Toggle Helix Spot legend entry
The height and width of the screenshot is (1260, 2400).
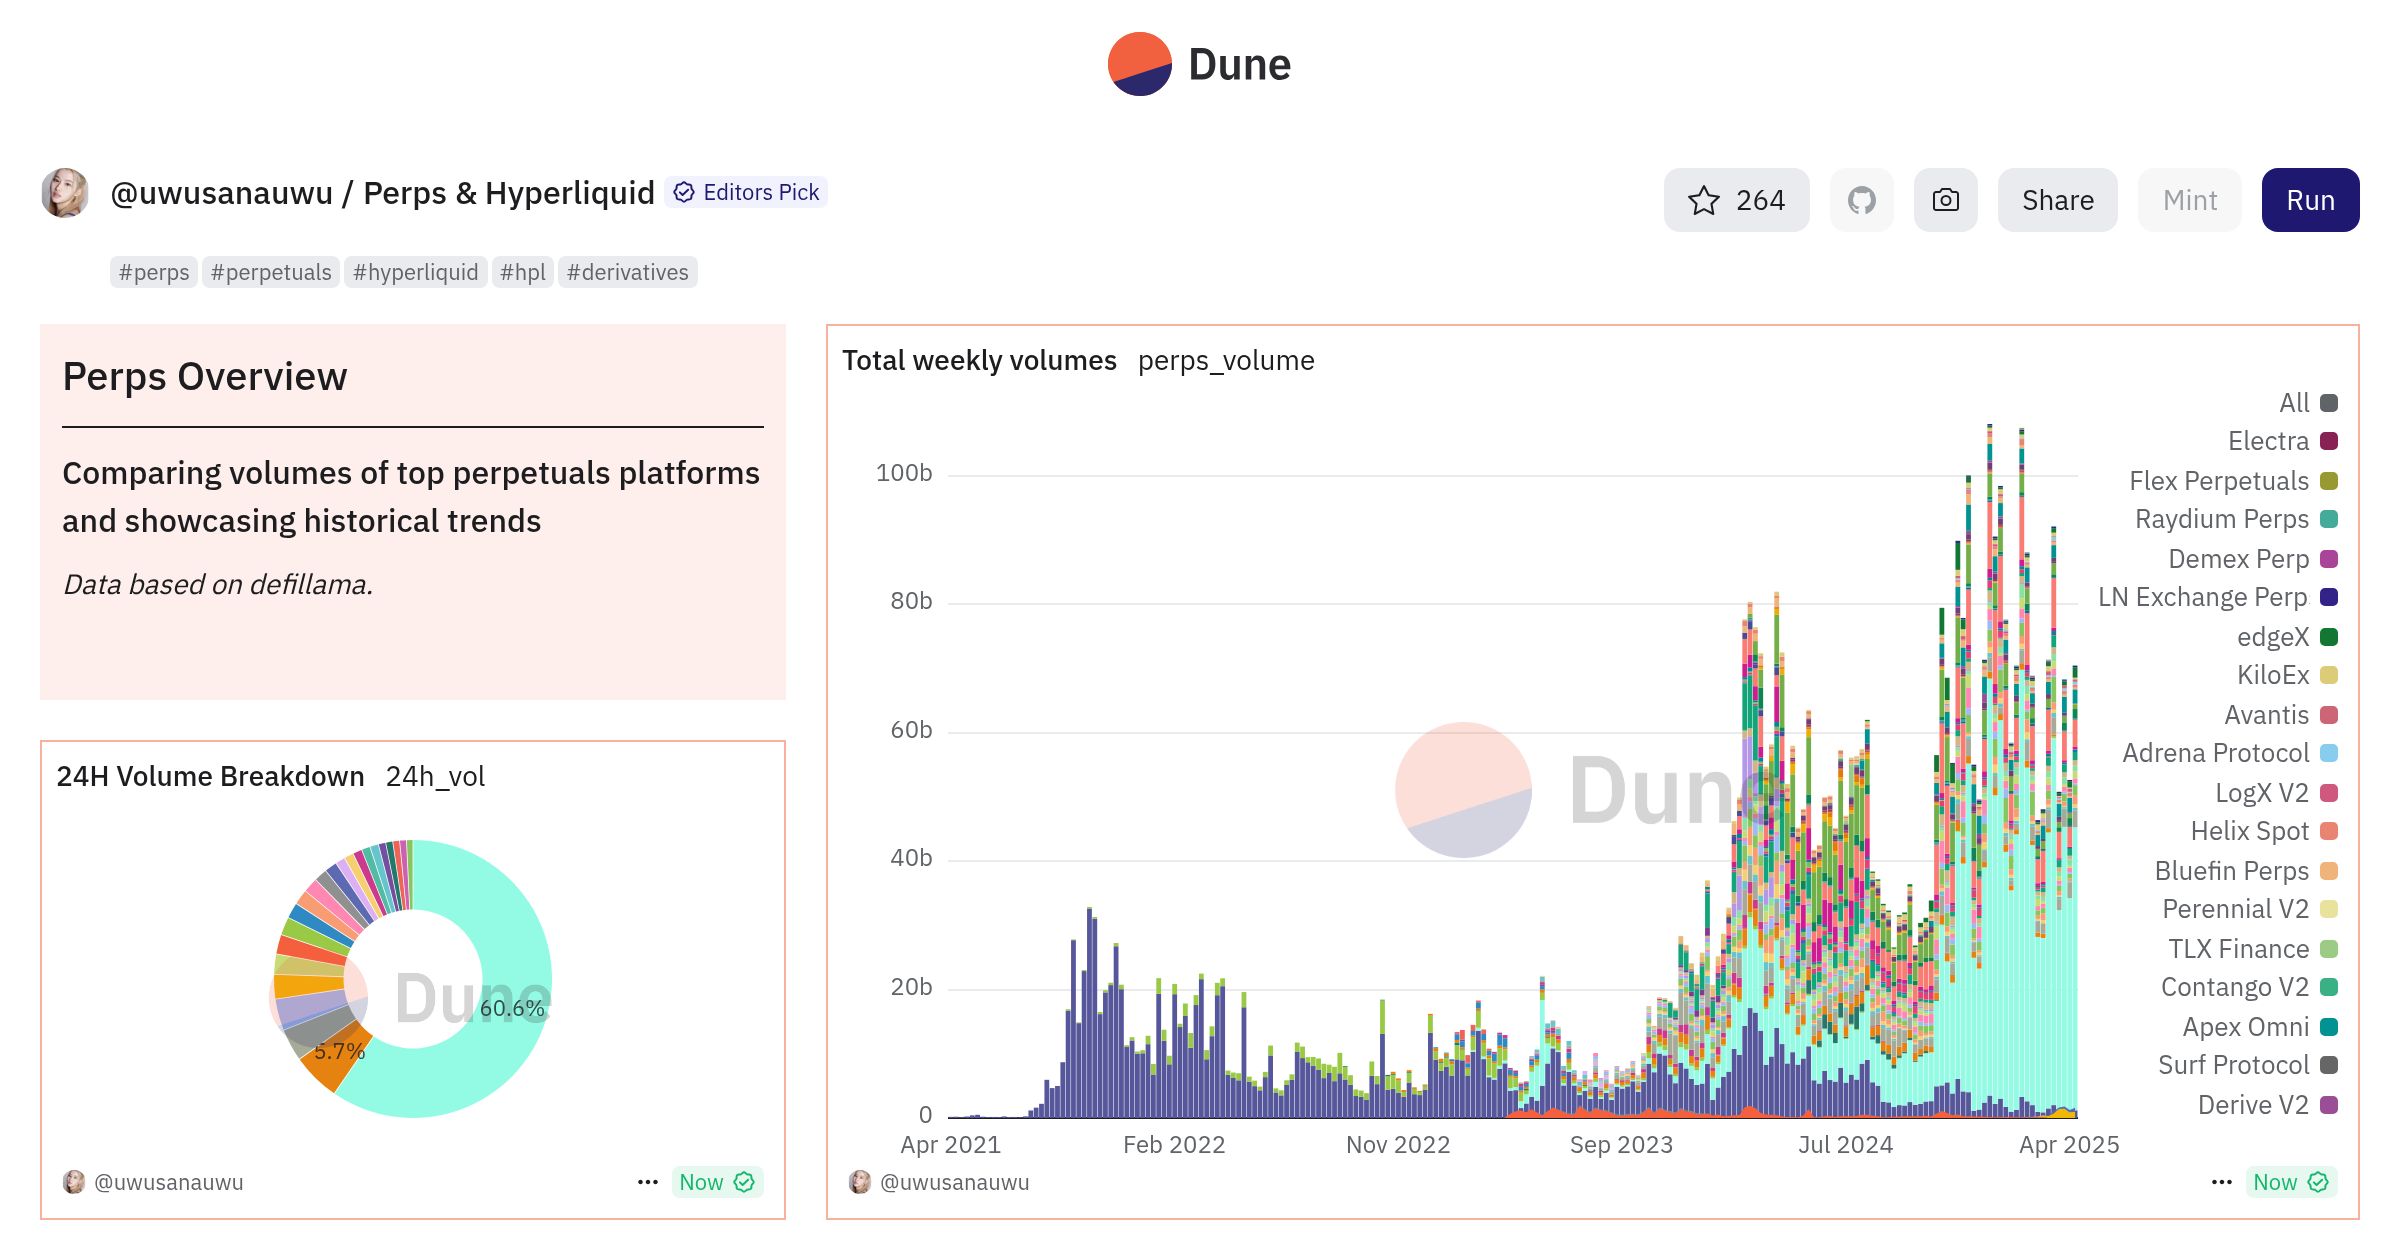2264,831
